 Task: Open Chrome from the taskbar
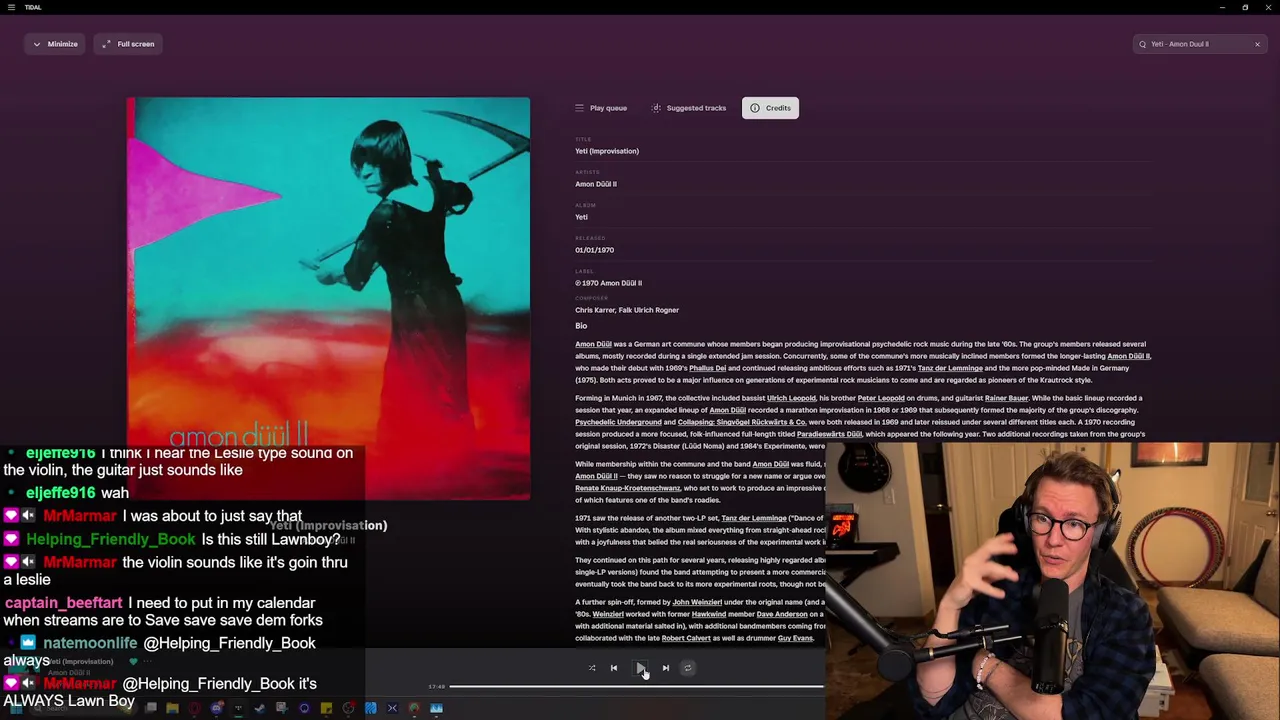click(x=414, y=708)
